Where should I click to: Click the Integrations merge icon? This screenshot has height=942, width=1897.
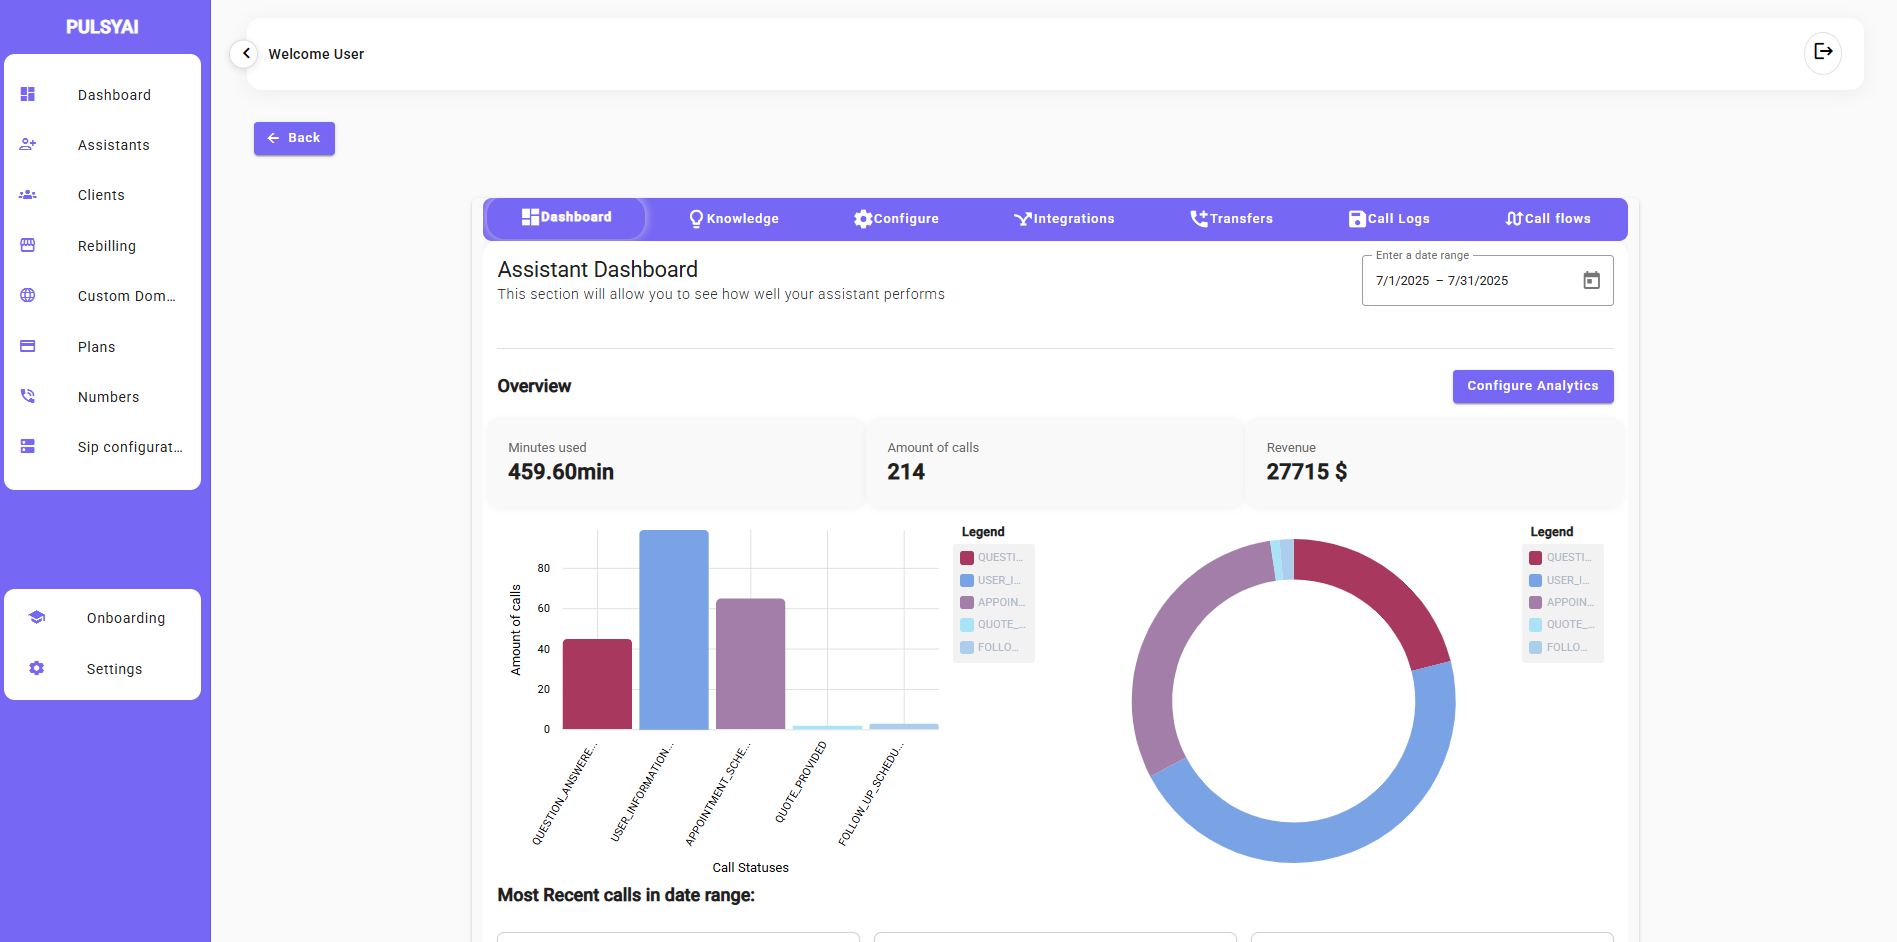tap(1023, 219)
